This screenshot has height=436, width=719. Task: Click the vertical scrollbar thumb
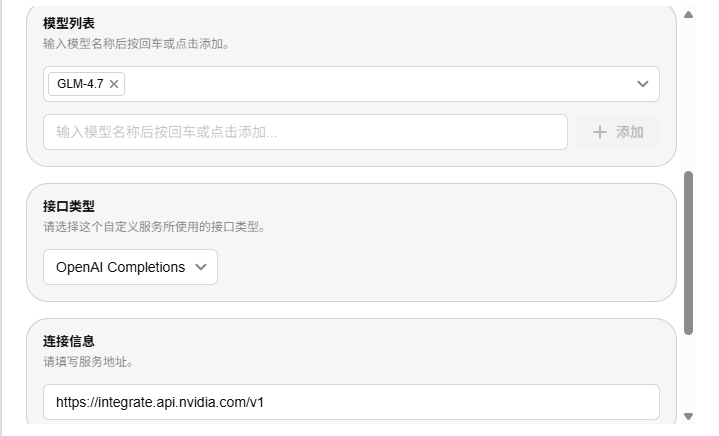coord(688,252)
